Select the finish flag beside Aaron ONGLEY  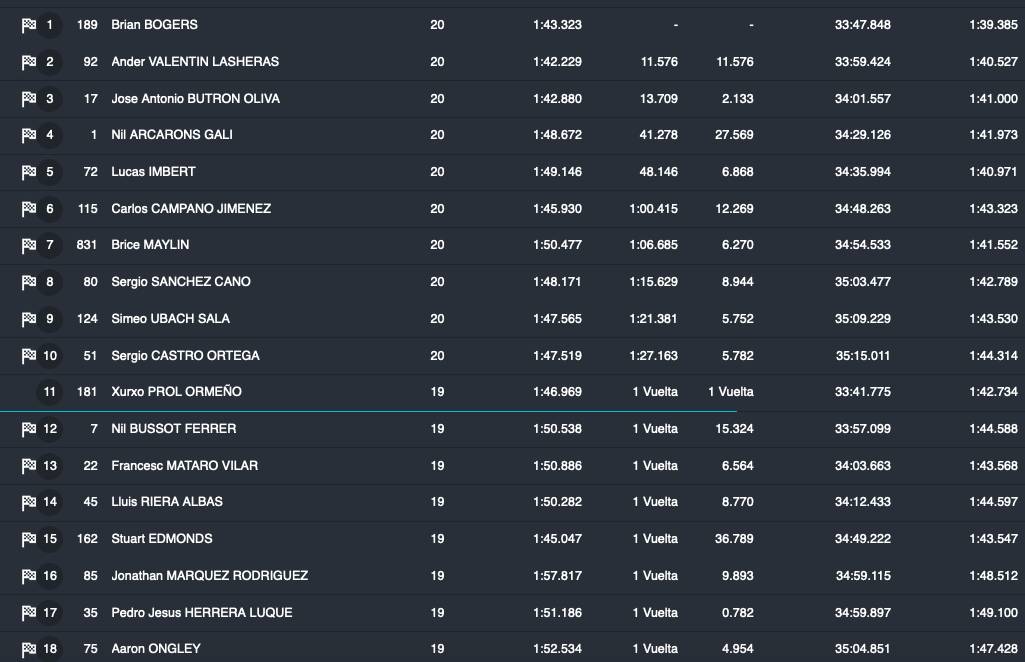coord(28,649)
